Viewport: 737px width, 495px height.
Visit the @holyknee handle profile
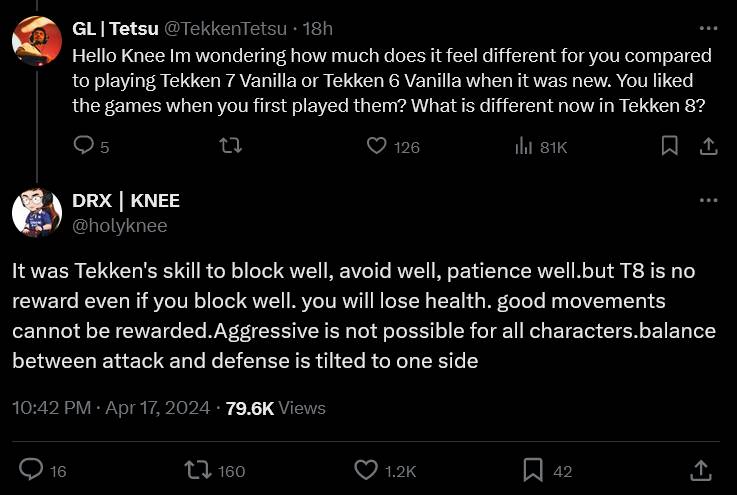[x=119, y=226]
